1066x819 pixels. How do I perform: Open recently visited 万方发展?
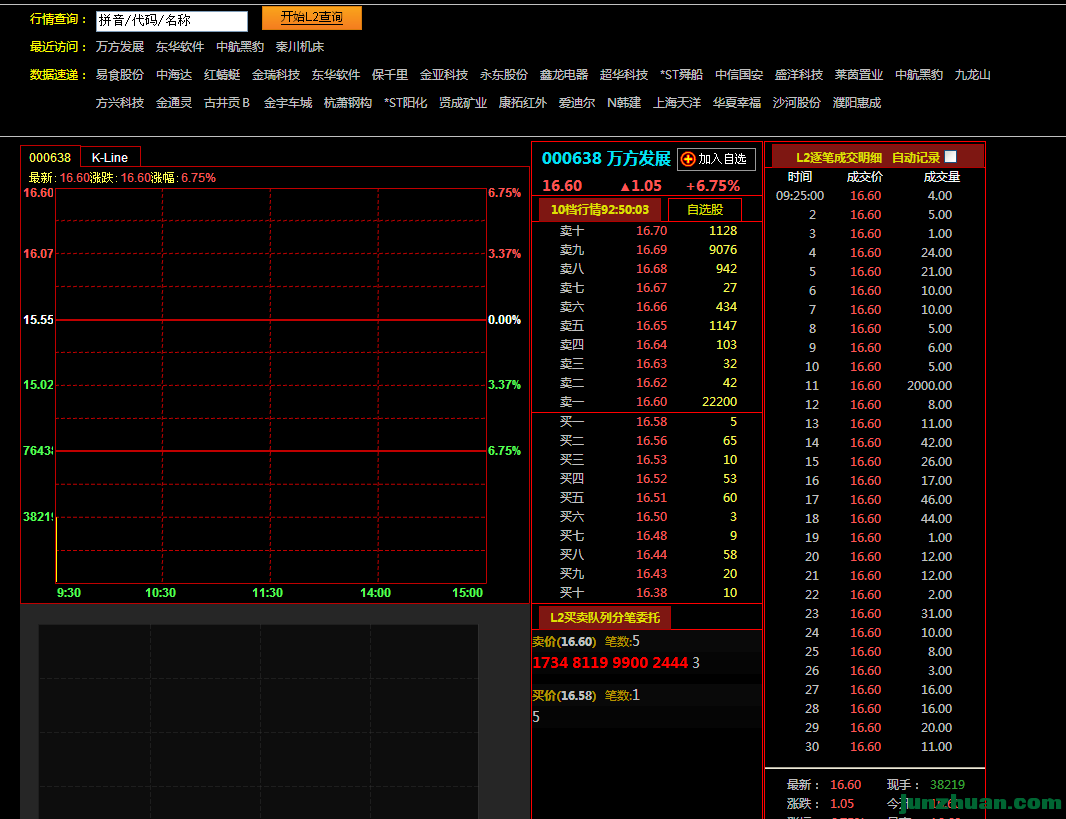tap(120, 47)
